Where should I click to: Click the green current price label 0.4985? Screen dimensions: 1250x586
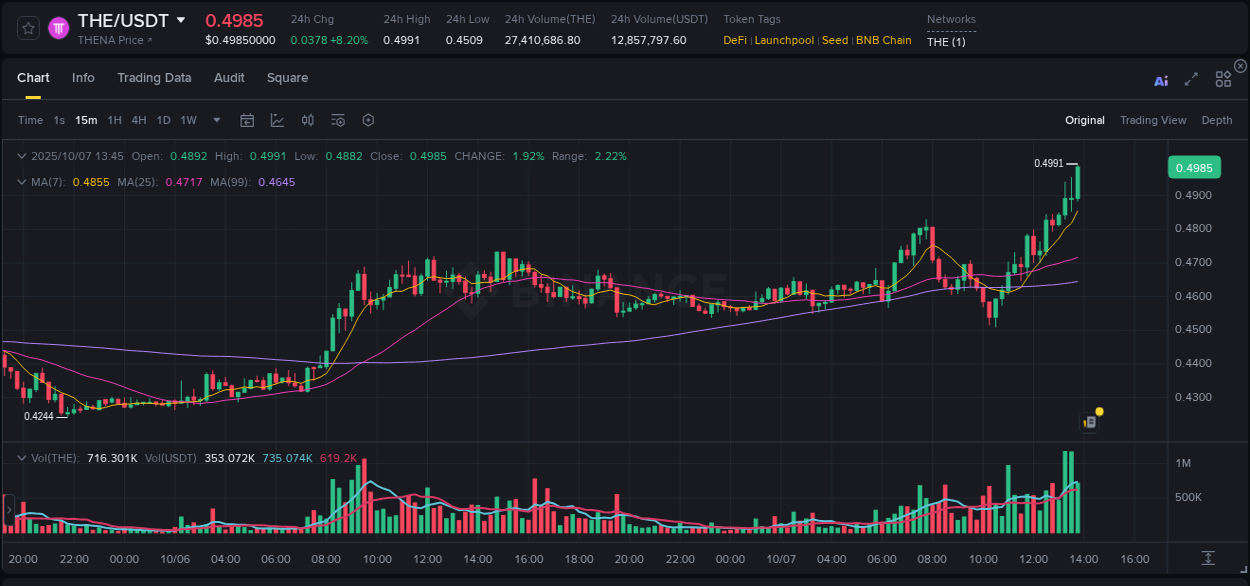(1194, 167)
